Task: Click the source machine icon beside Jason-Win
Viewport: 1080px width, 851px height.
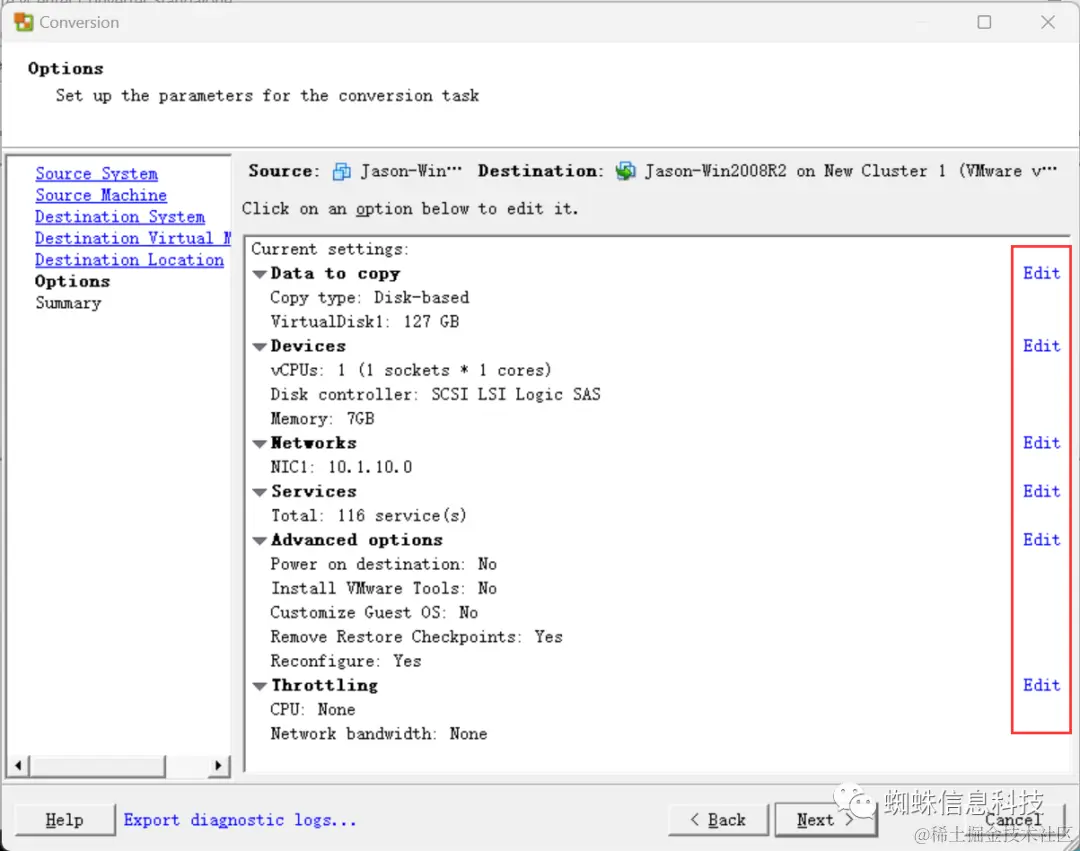Action: (342, 171)
